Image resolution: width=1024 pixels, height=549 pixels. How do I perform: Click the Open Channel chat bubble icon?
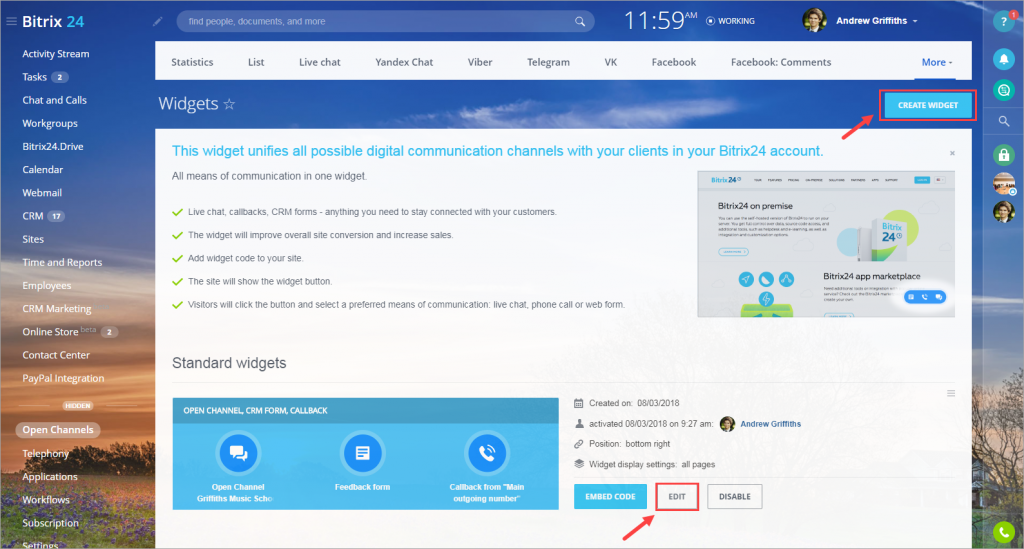[x=238, y=453]
